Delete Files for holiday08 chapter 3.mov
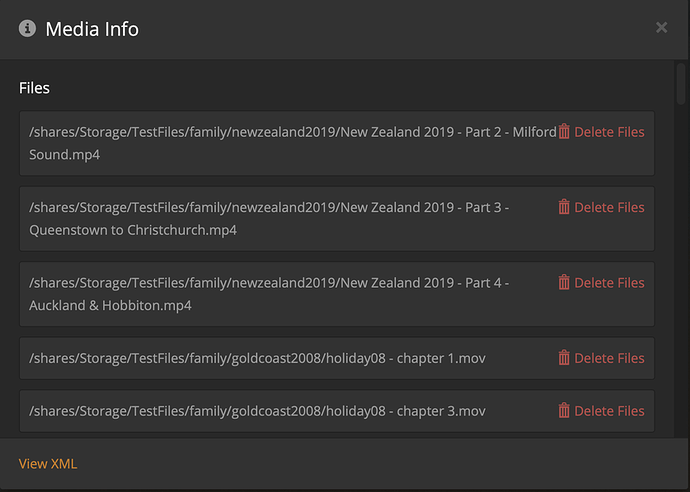 click(608, 411)
